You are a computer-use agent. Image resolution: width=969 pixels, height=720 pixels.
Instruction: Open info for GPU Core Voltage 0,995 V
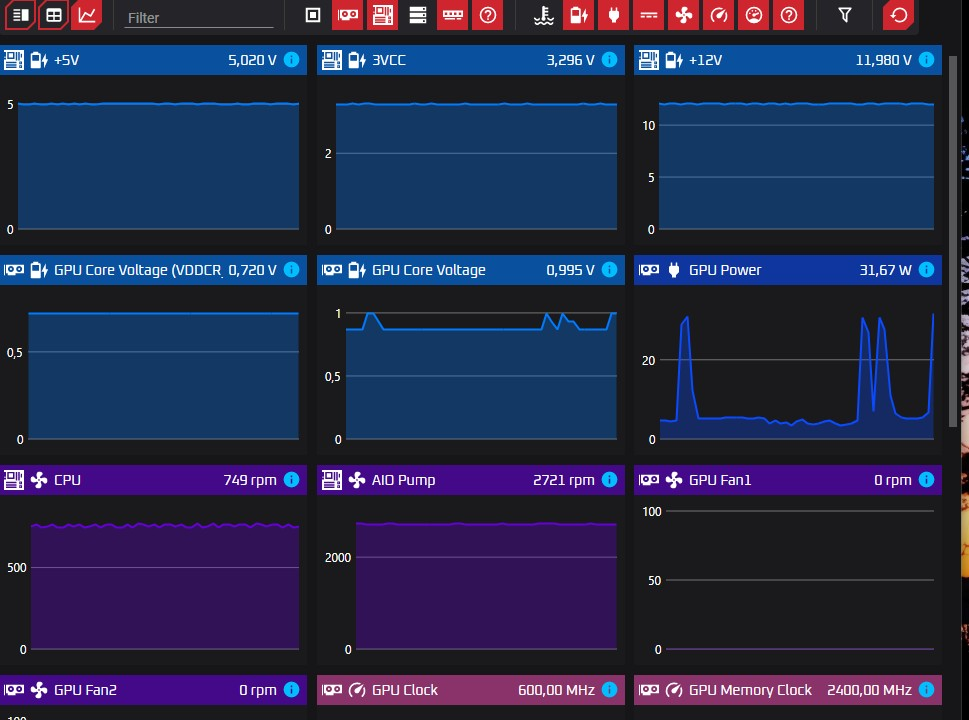click(x=609, y=269)
